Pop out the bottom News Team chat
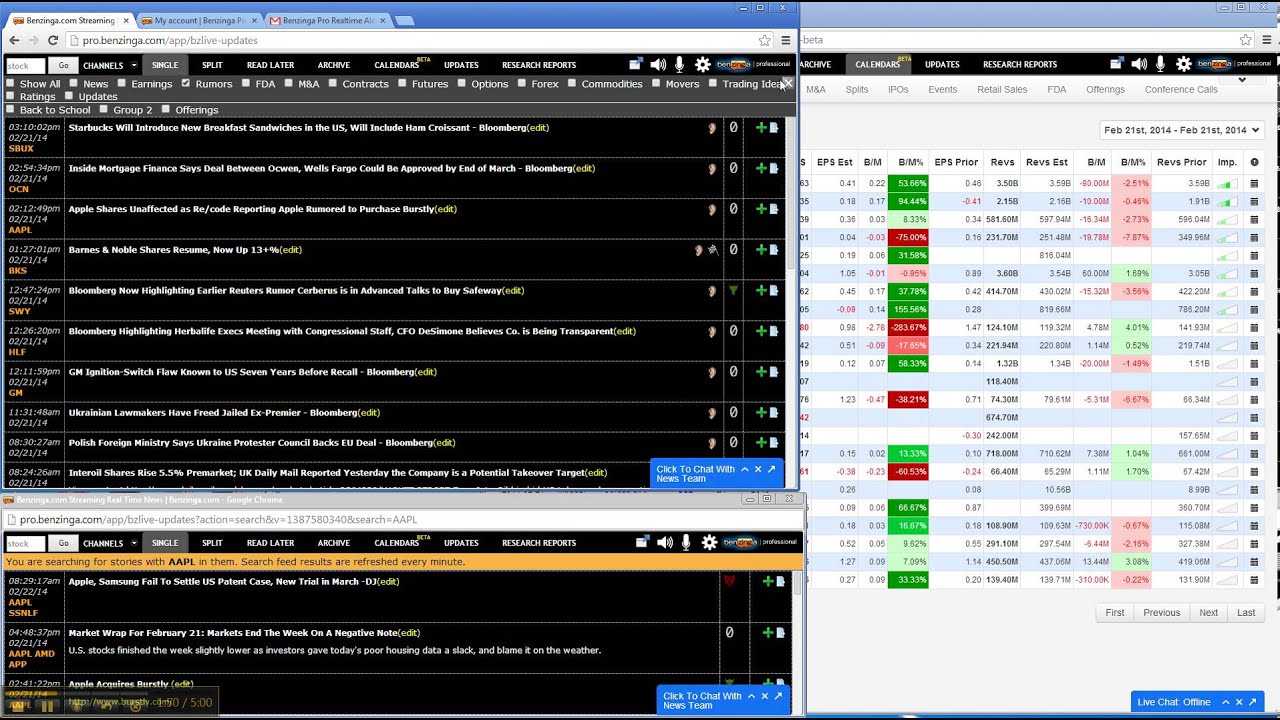1280x720 pixels. point(779,696)
